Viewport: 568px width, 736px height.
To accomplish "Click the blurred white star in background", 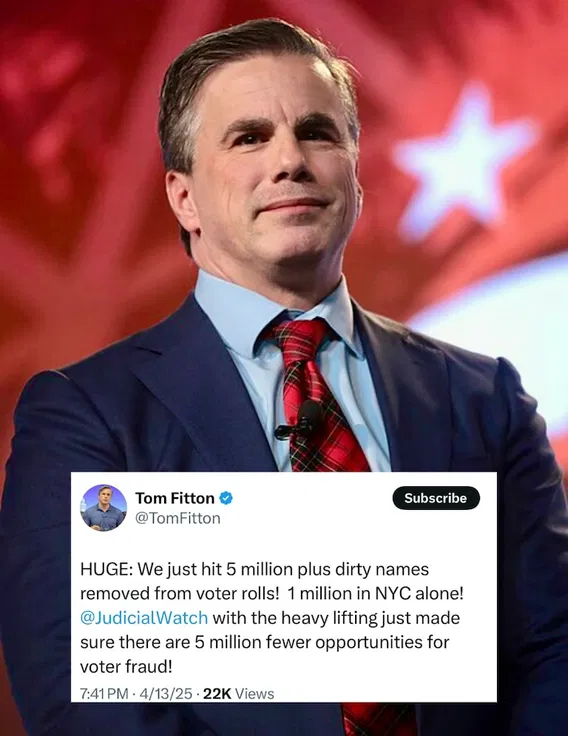I will [464, 160].
